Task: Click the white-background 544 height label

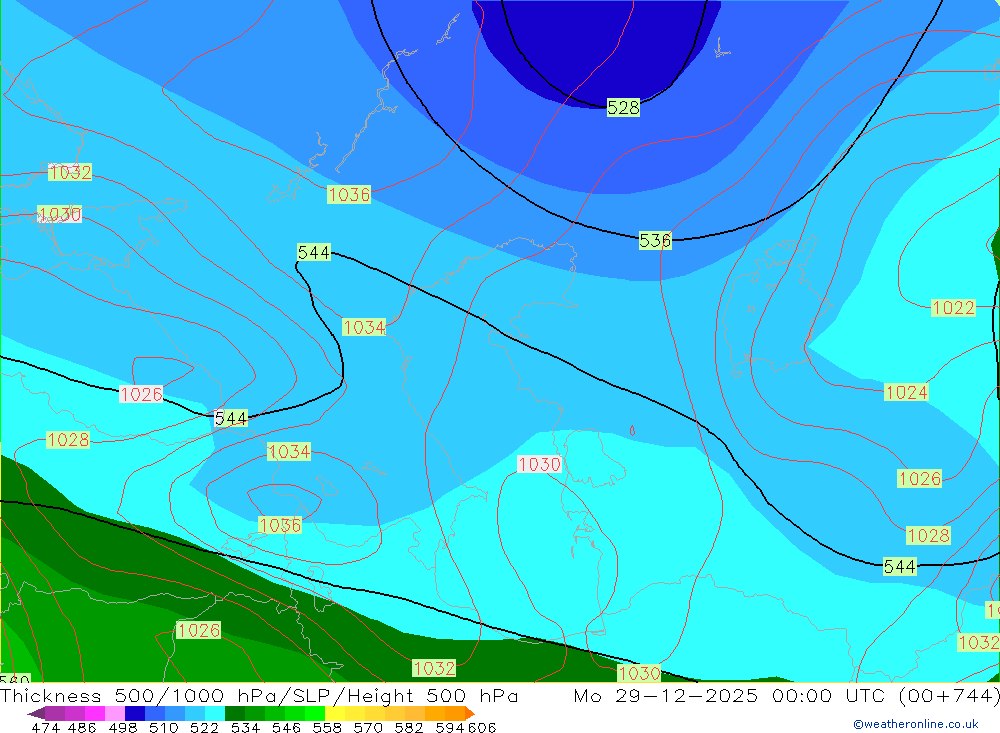Action: coord(230,418)
